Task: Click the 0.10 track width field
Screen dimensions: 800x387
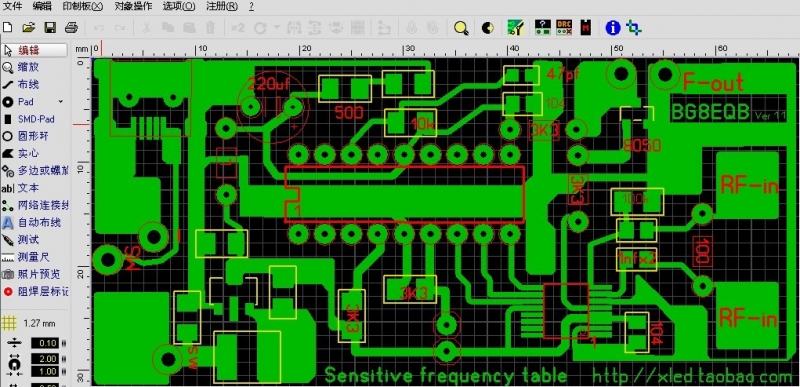Action: 44,343
